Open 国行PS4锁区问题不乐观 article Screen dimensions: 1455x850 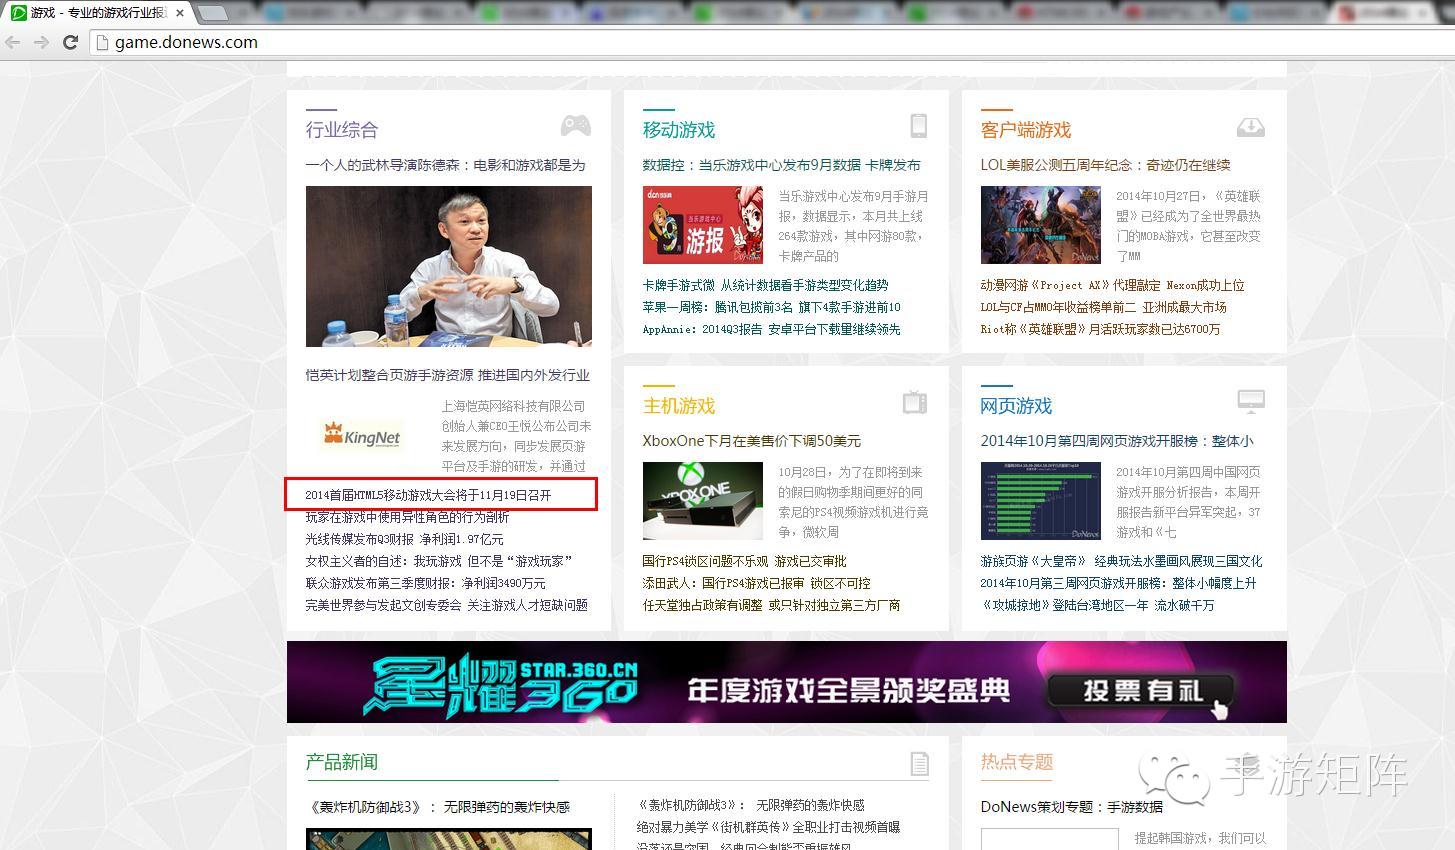point(745,561)
